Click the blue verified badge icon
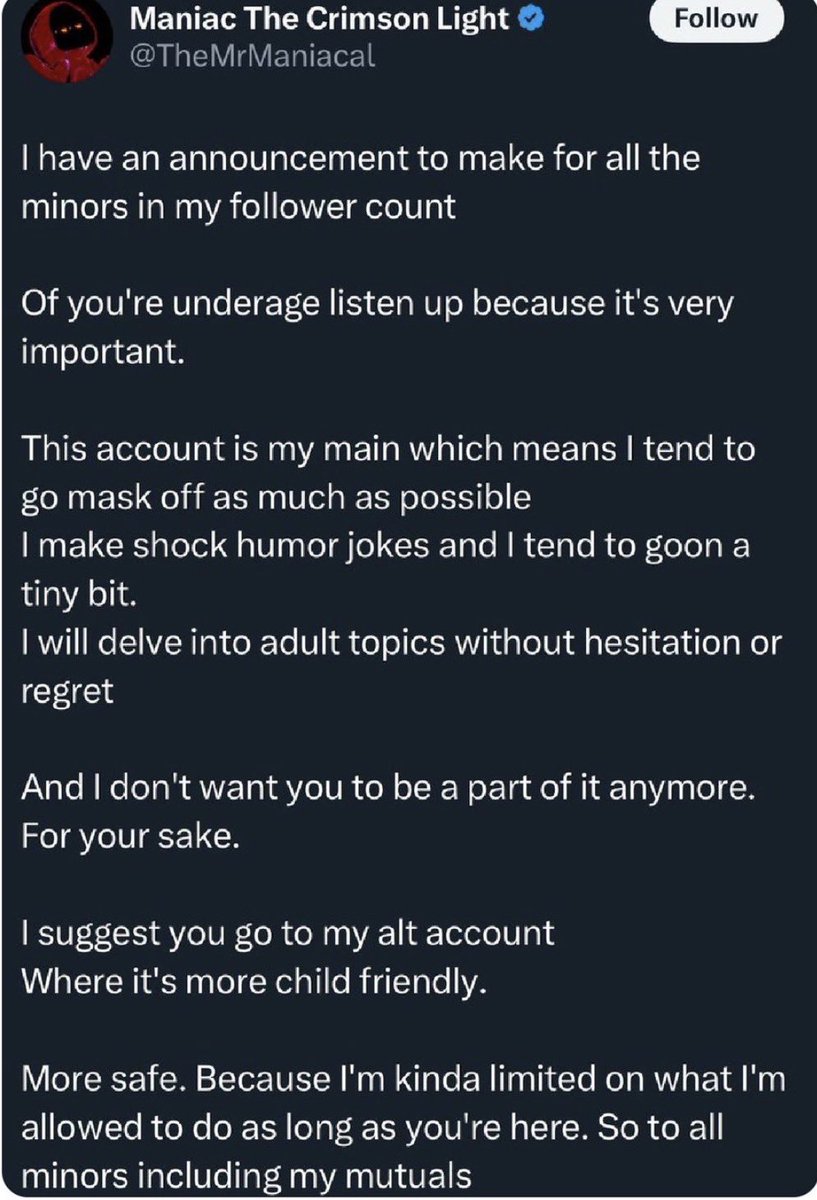 click(x=531, y=19)
